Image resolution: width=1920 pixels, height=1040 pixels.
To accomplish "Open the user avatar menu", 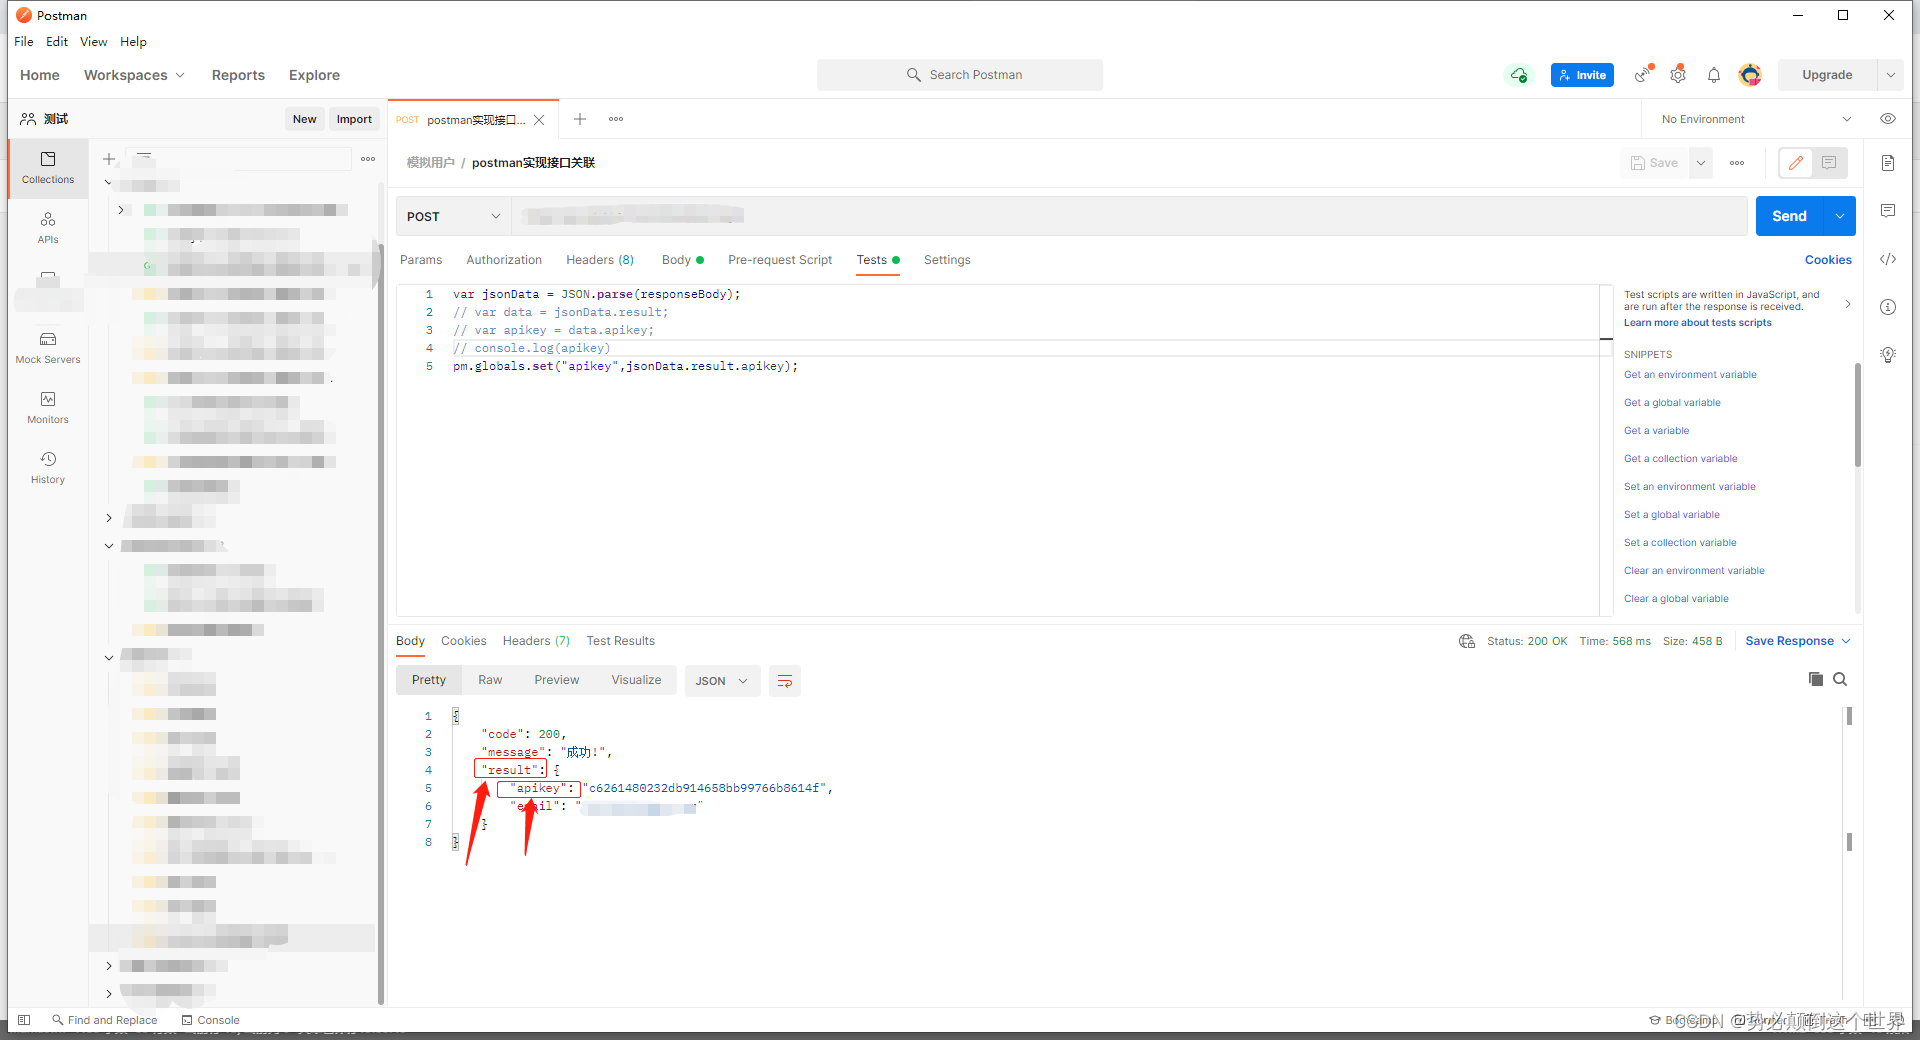I will pyautogui.click(x=1750, y=75).
